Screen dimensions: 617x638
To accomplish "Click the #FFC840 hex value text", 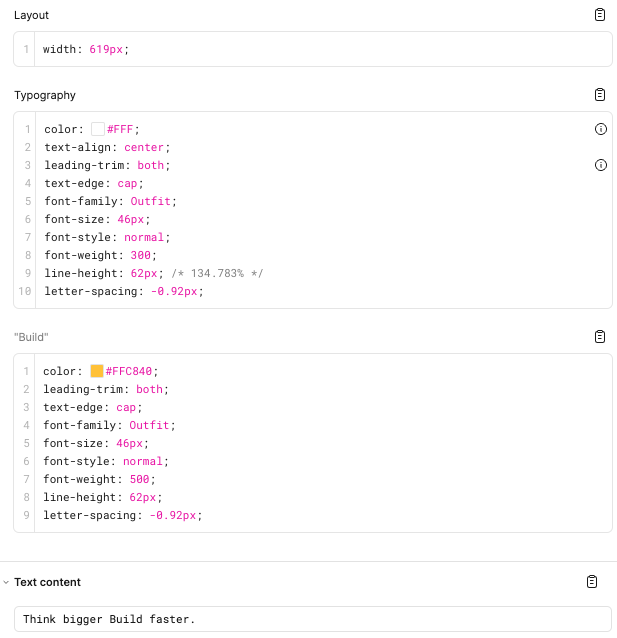I will click(x=131, y=371).
